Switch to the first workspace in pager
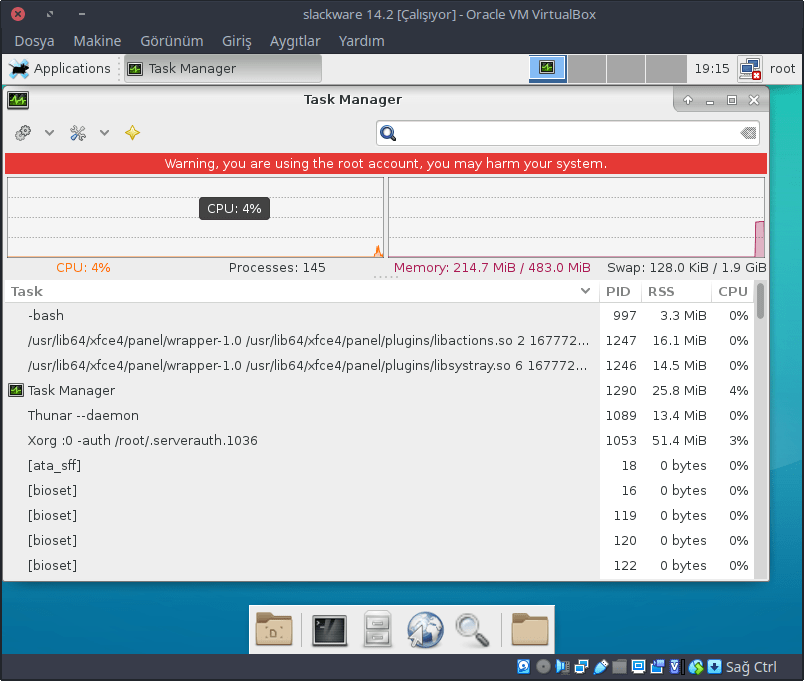 click(548, 69)
